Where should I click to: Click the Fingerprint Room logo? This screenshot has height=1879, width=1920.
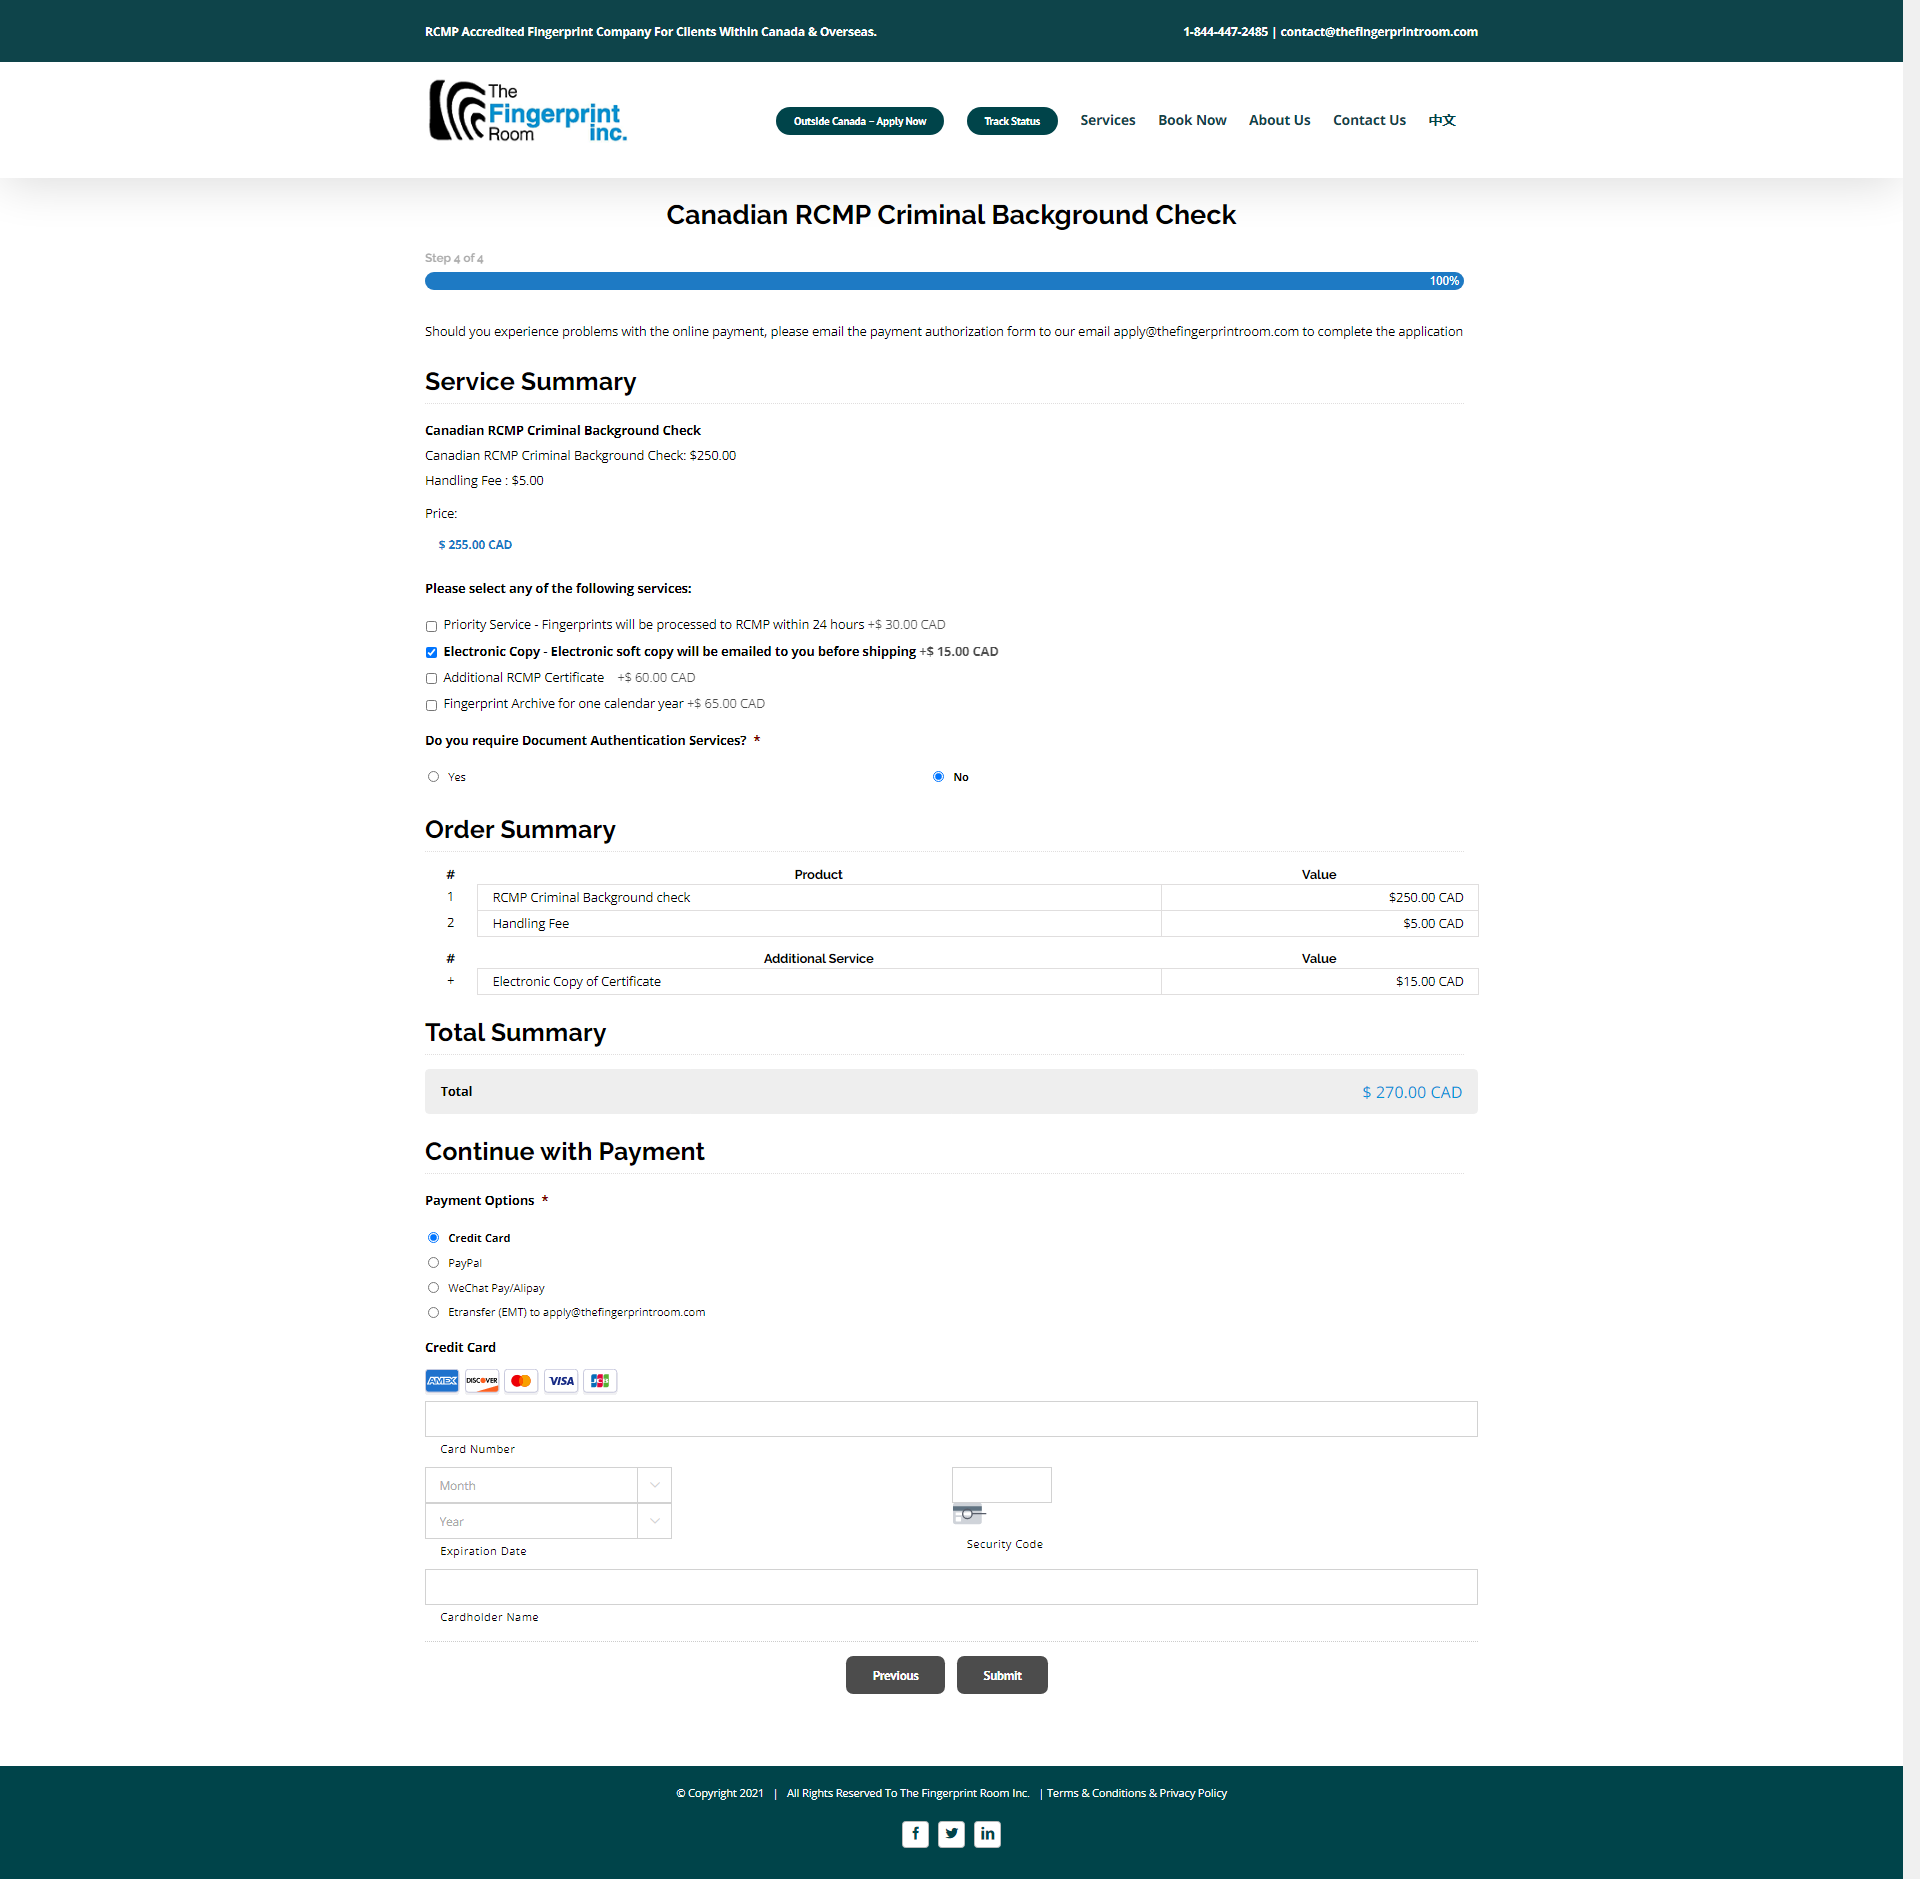[x=527, y=112]
